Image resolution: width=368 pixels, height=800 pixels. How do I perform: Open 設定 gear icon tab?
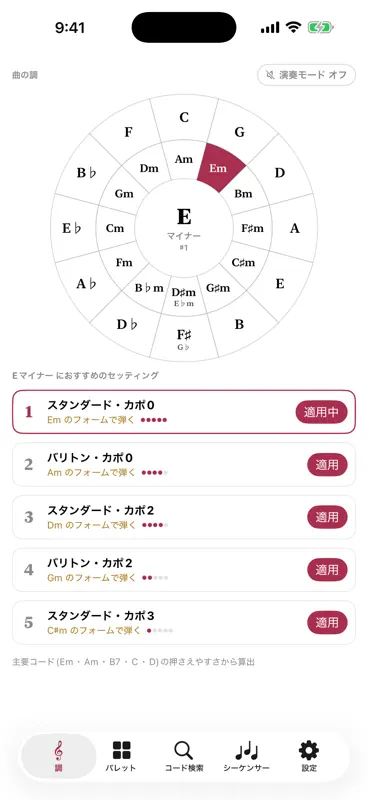[309, 756]
